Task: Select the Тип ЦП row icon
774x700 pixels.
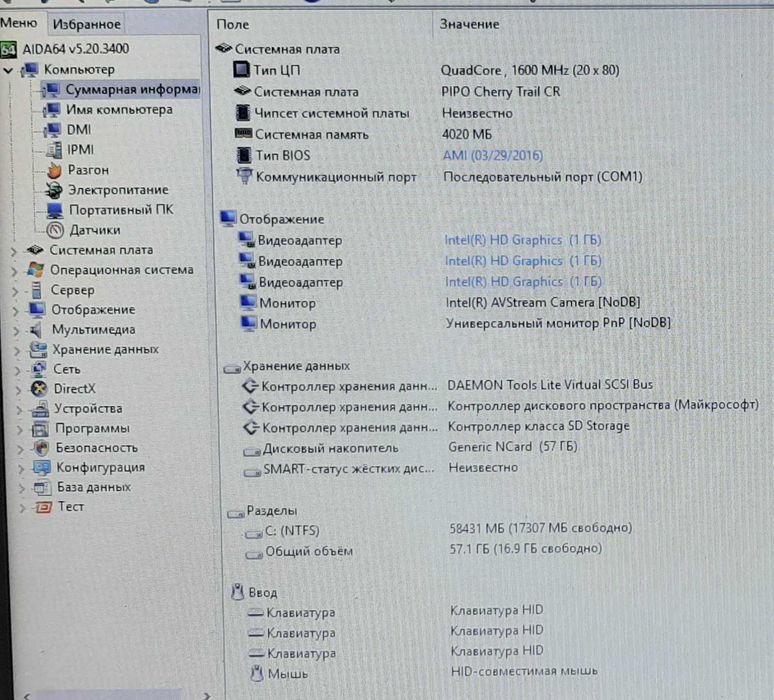Action: tap(241, 70)
